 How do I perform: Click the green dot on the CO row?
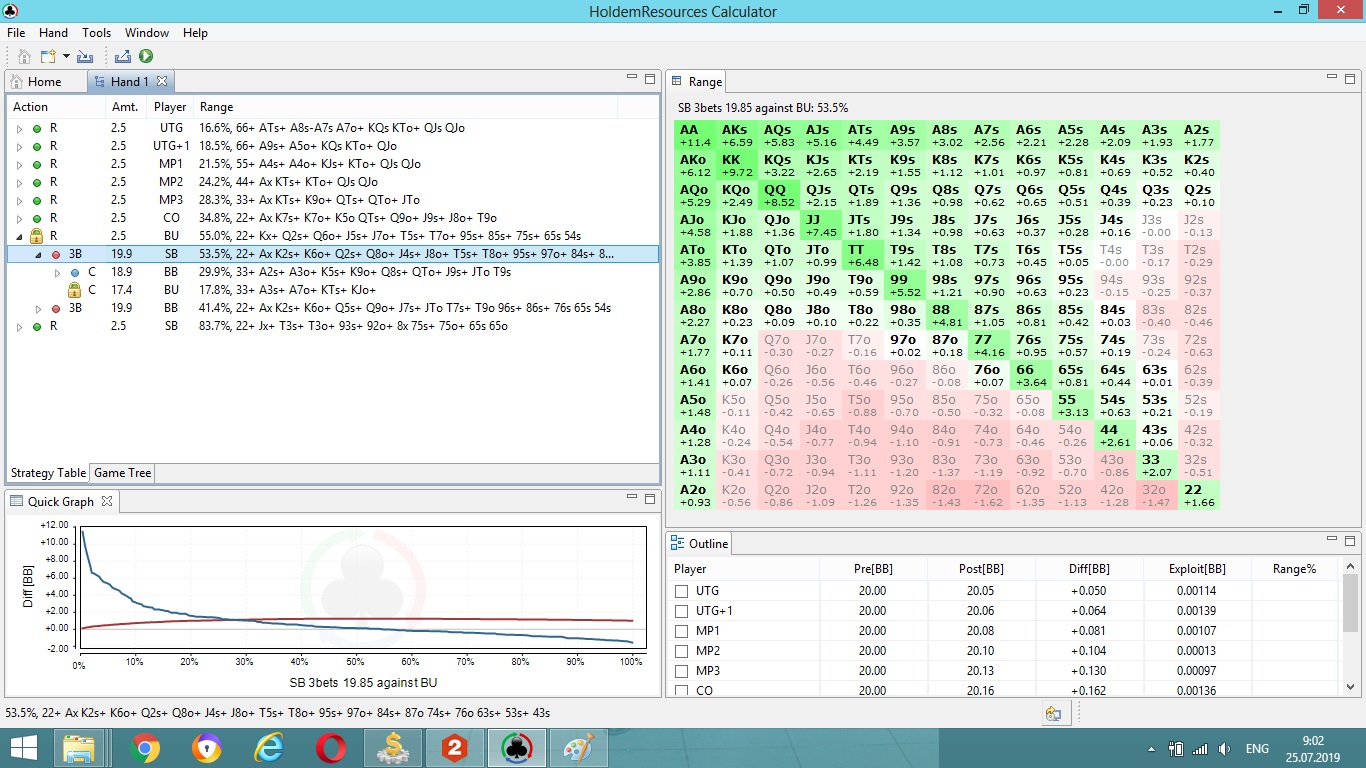click(x=37, y=218)
